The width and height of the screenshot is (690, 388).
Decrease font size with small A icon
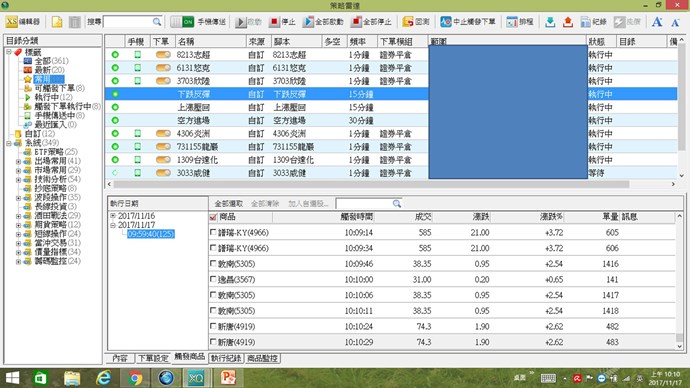point(675,22)
